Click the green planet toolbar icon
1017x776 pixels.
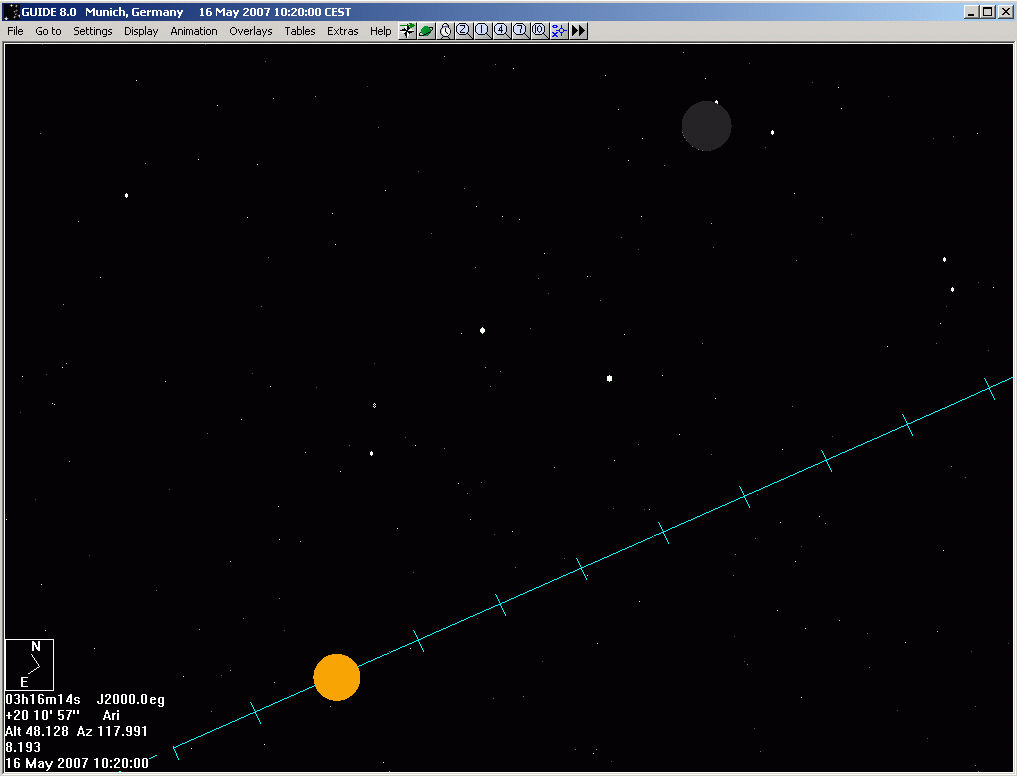pyautogui.click(x=426, y=31)
